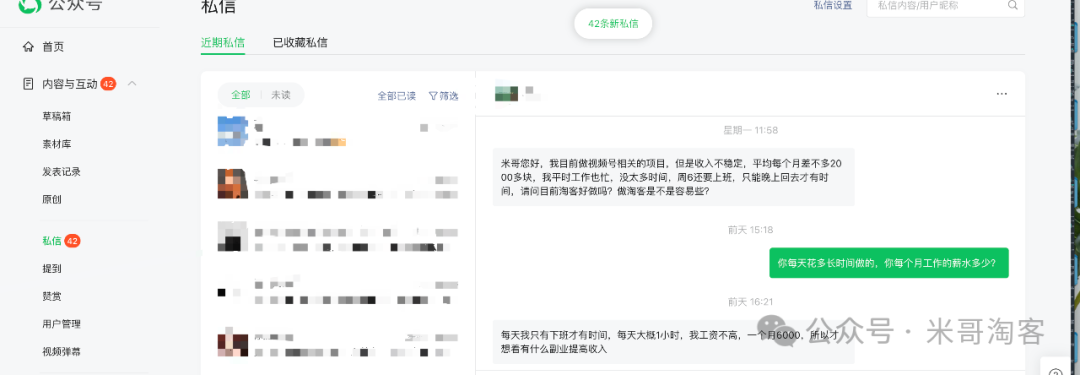Screen dimensions: 1080x375
Task: Open 发表记录 in sidebar
Action: 61,172
